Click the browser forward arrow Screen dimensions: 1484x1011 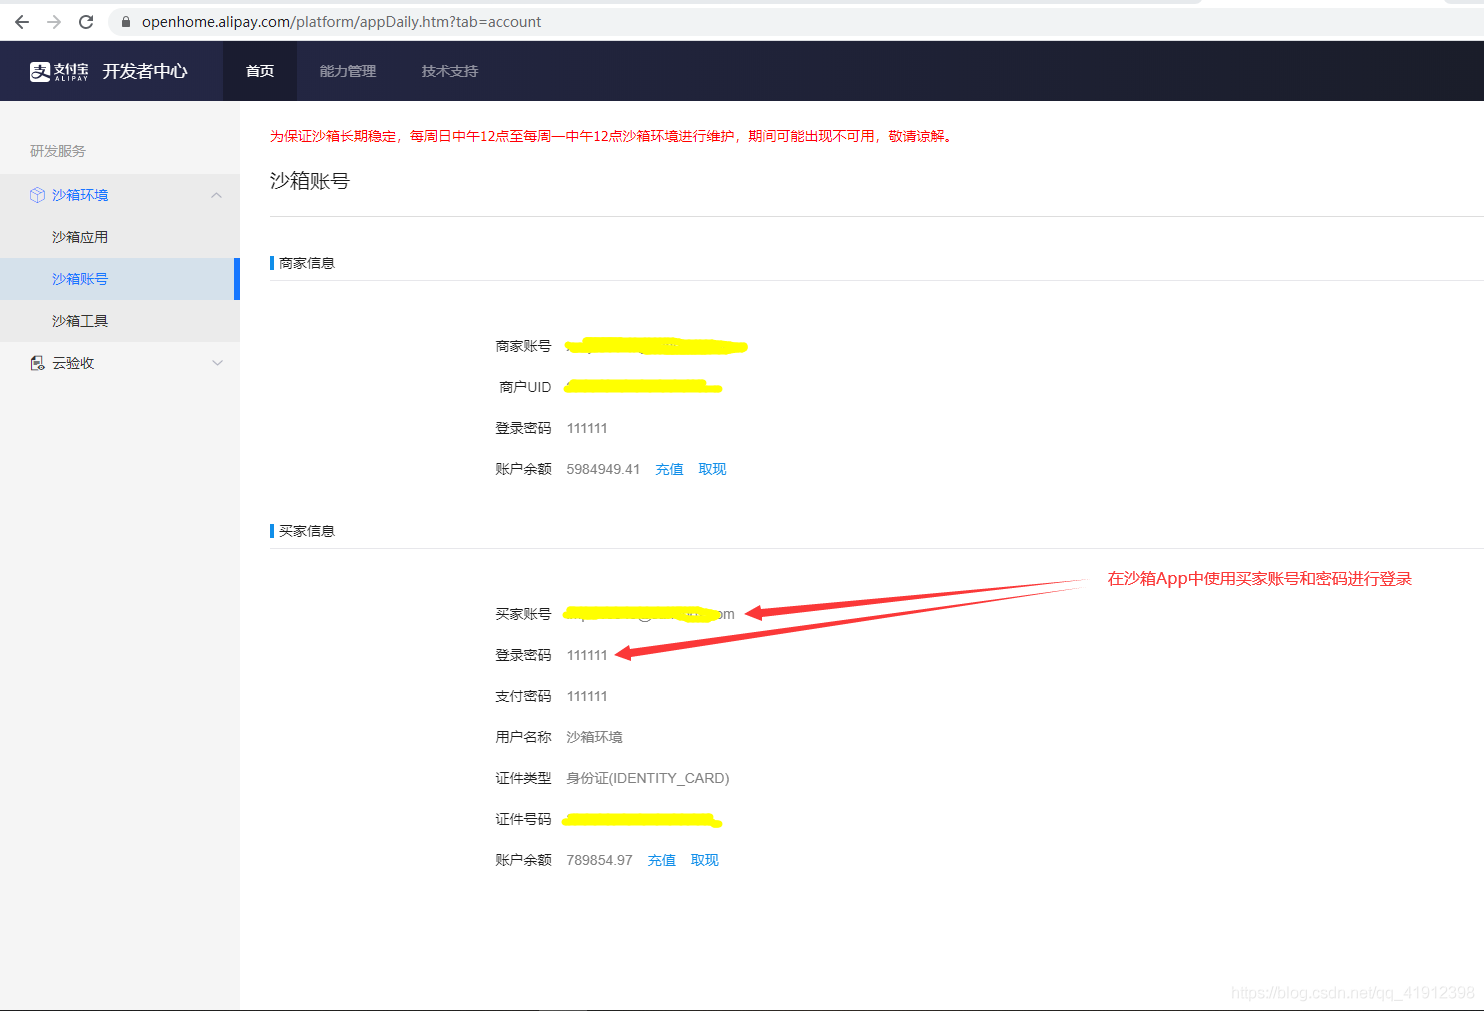(x=54, y=21)
